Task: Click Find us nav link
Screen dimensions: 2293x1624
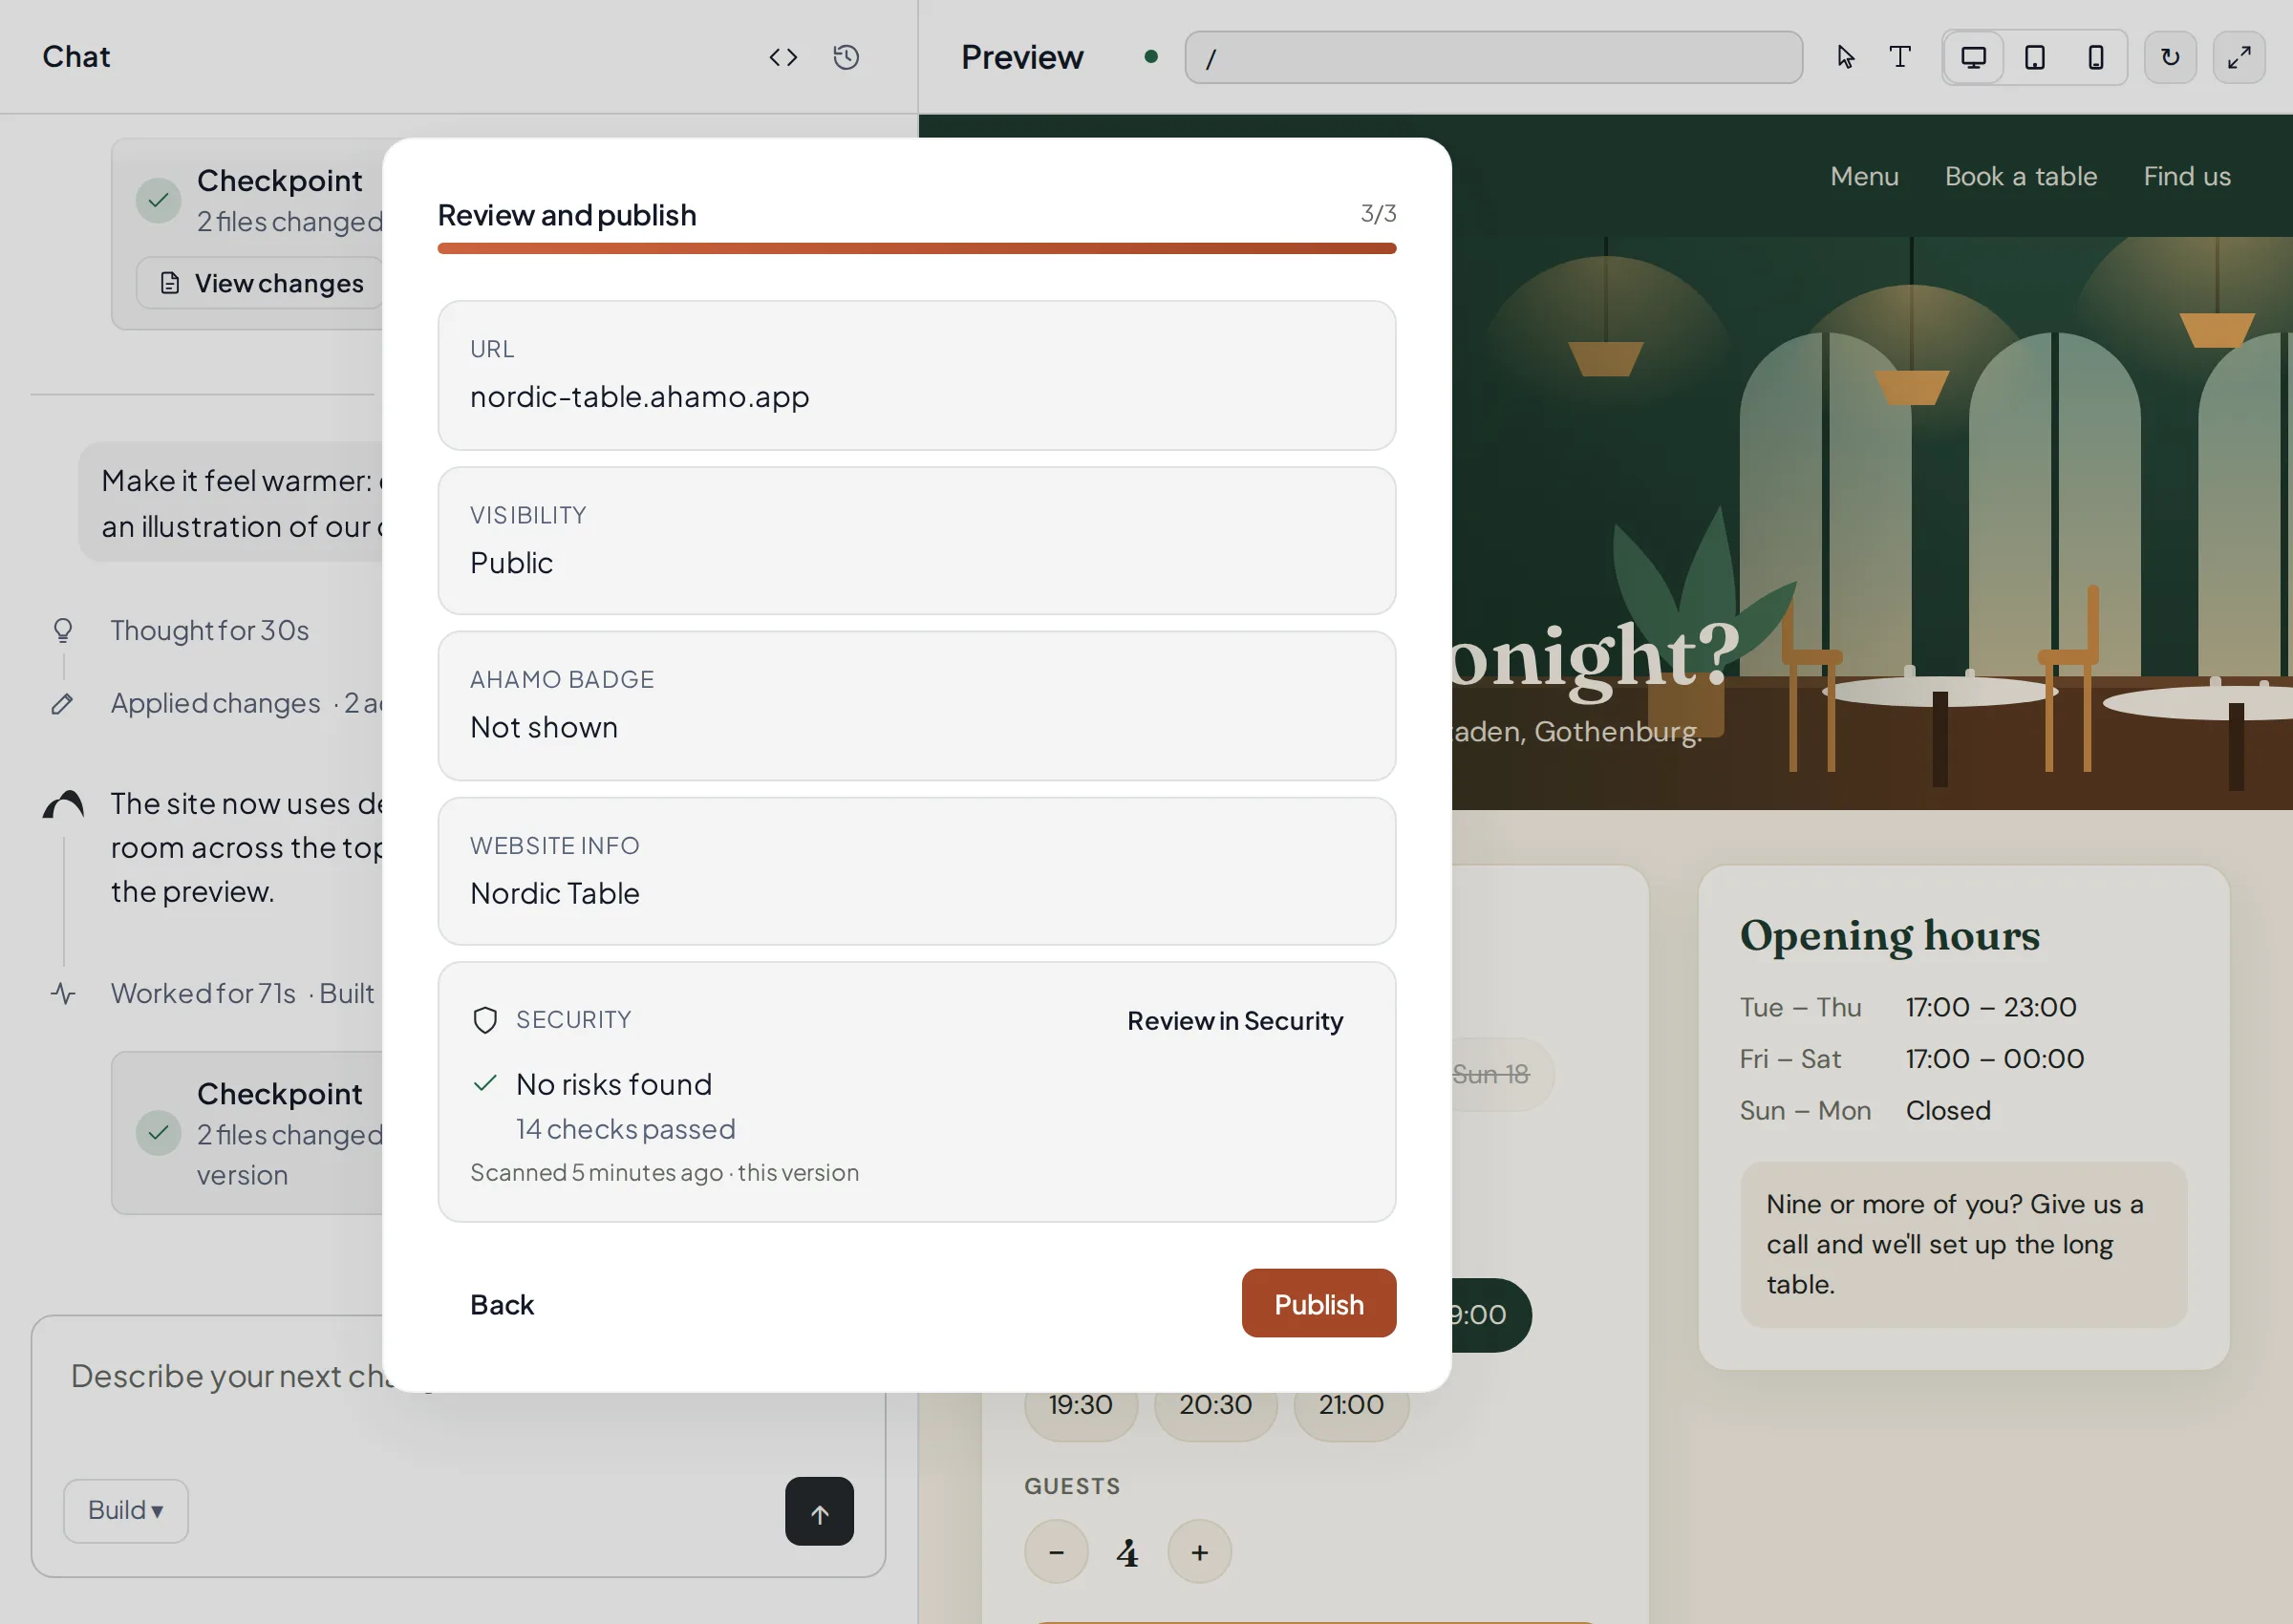Action: [x=2187, y=176]
